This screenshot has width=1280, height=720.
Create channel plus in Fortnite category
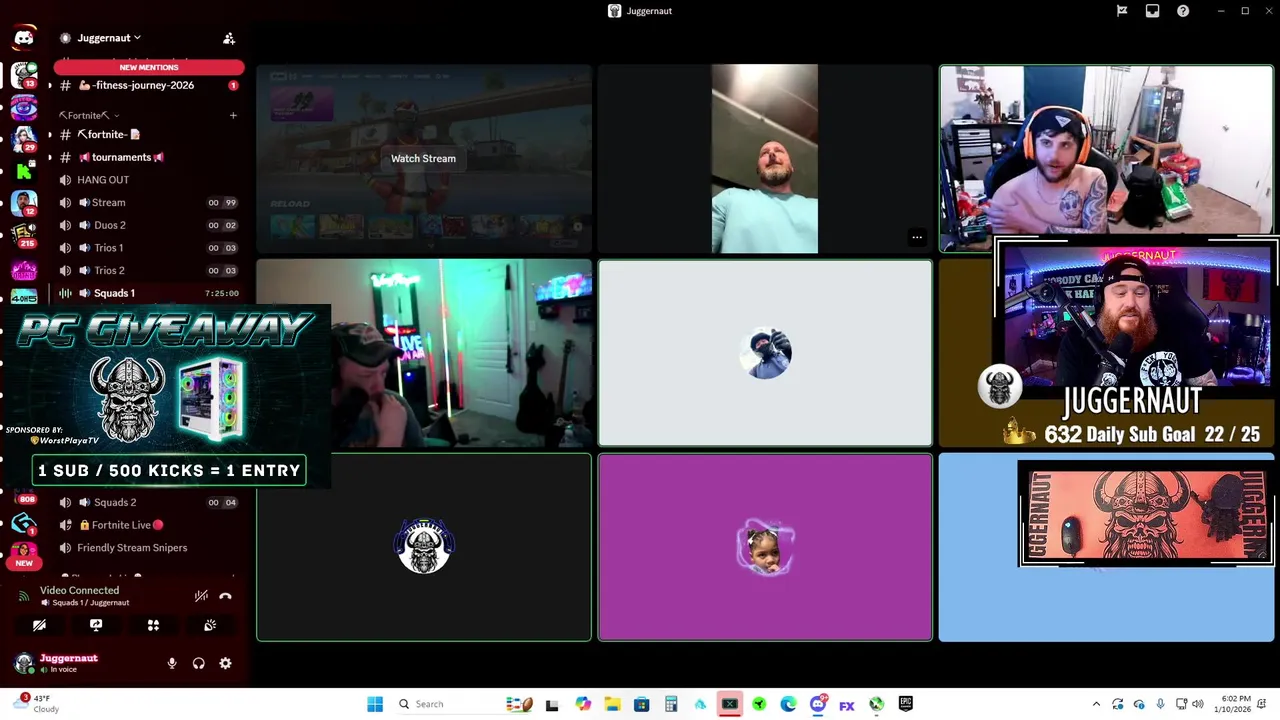(233, 115)
